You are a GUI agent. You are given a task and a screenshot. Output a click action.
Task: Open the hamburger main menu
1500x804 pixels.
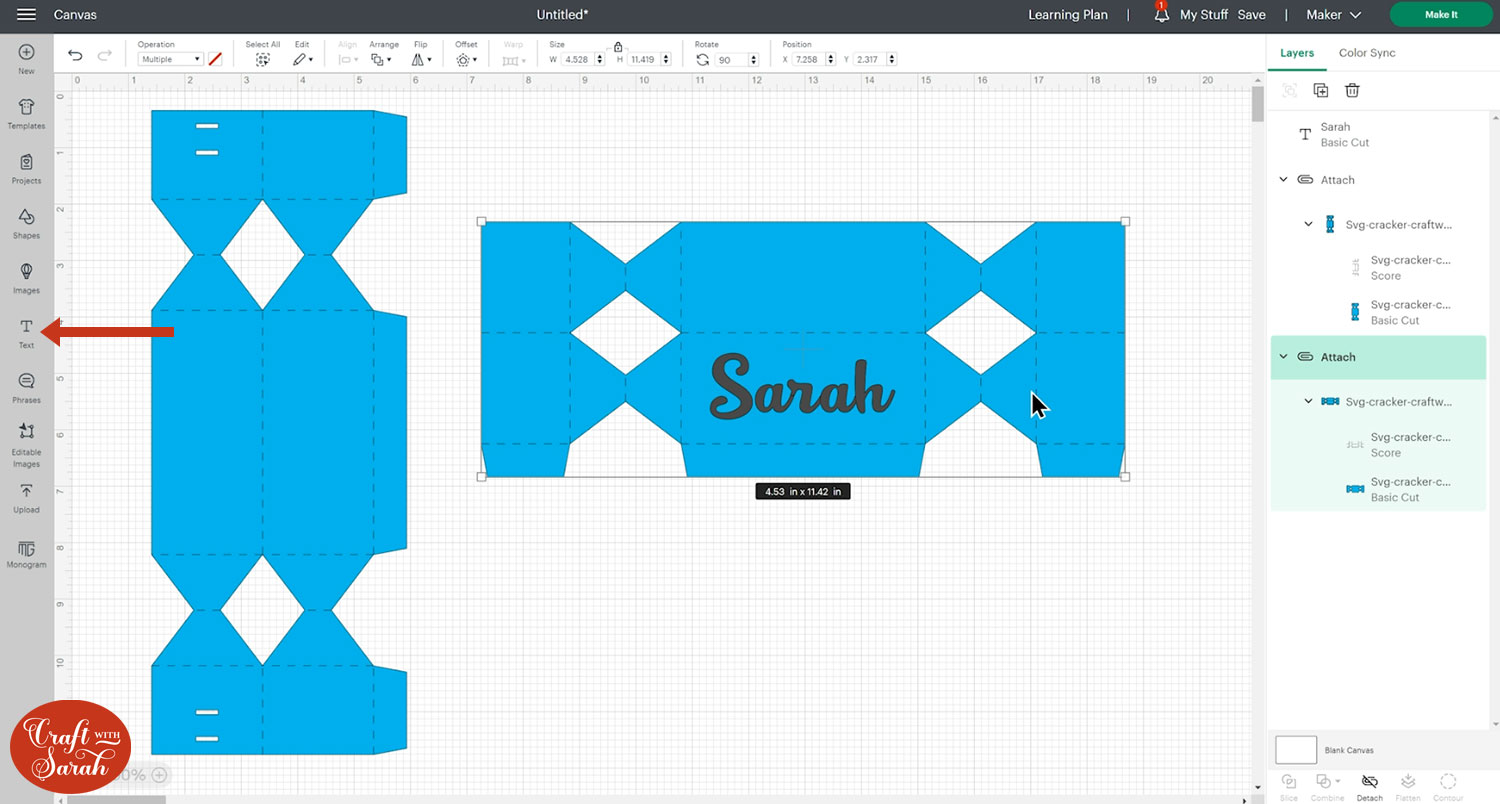point(27,15)
